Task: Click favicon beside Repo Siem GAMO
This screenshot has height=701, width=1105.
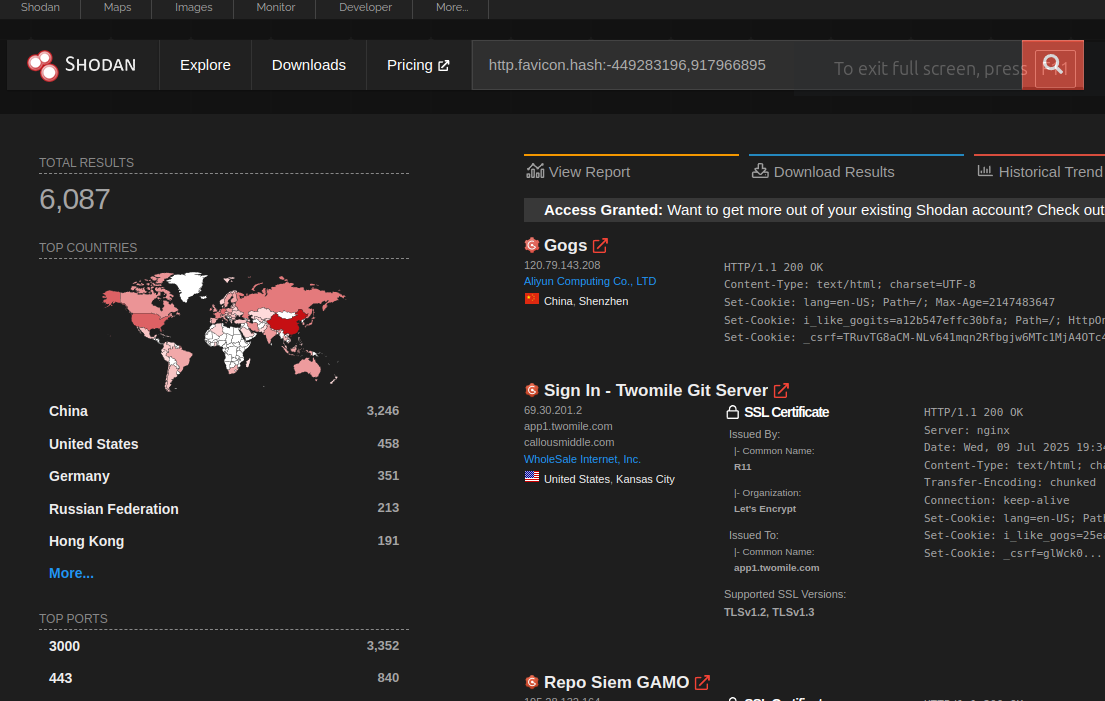Action: click(532, 682)
